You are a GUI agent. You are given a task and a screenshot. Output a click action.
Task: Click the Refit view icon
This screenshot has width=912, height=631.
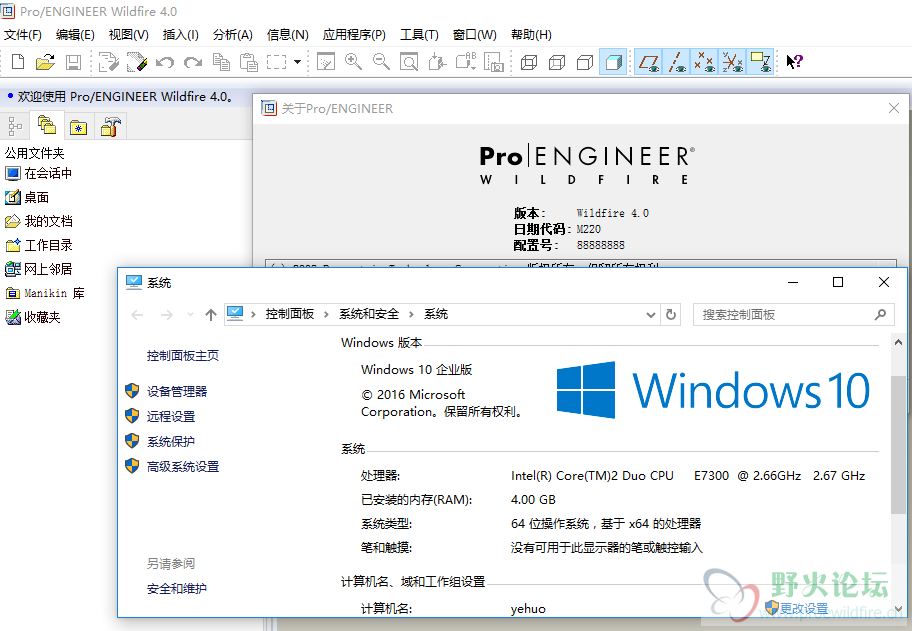click(409, 62)
